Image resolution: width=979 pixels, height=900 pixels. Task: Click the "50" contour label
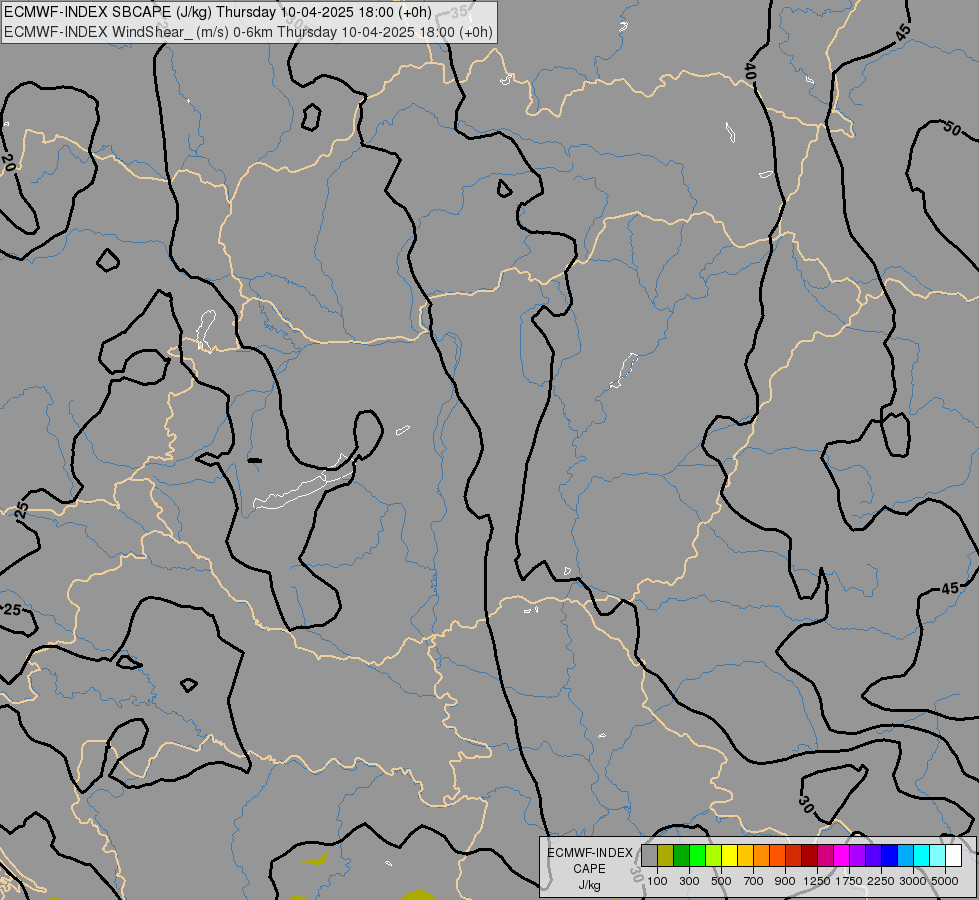(x=952, y=129)
